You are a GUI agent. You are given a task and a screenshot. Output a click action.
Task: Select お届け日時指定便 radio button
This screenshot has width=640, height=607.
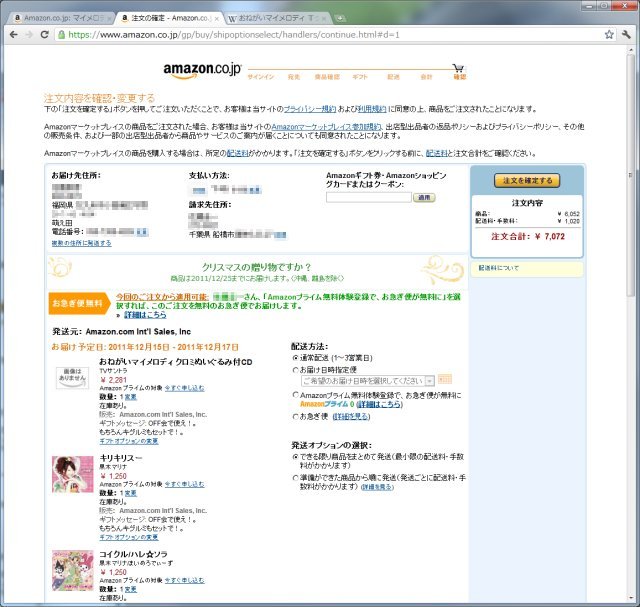(296, 370)
